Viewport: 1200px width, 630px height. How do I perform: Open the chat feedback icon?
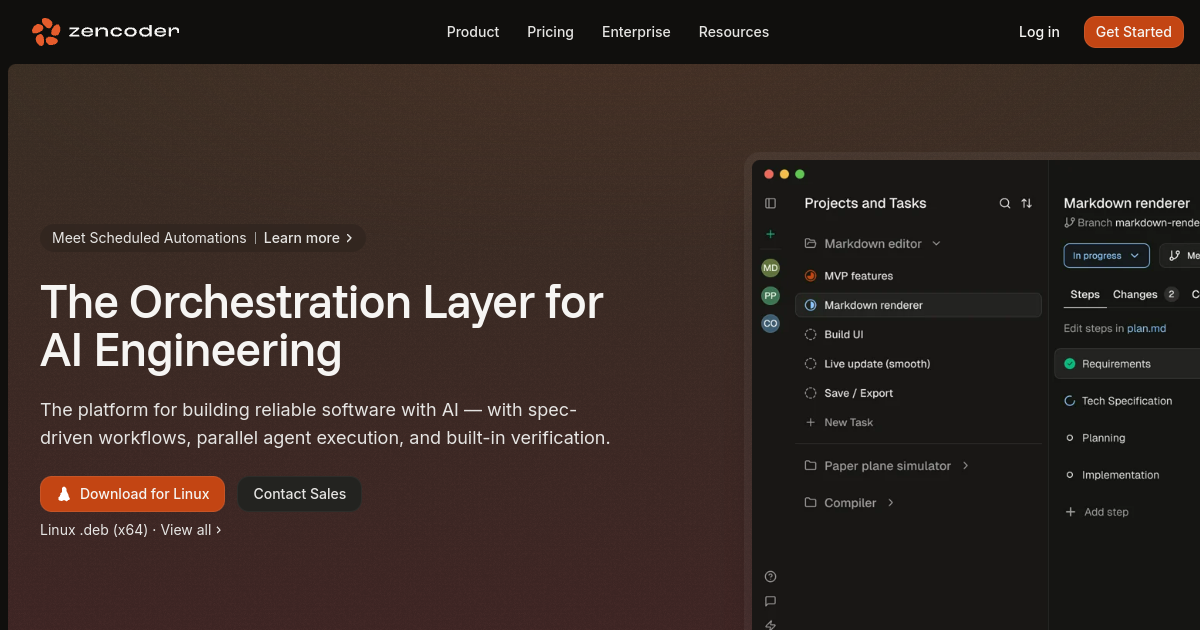(x=770, y=601)
